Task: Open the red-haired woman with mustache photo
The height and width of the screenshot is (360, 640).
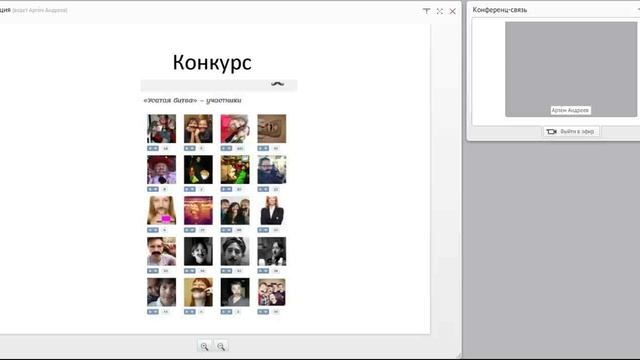Action: (x=198, y=292)
